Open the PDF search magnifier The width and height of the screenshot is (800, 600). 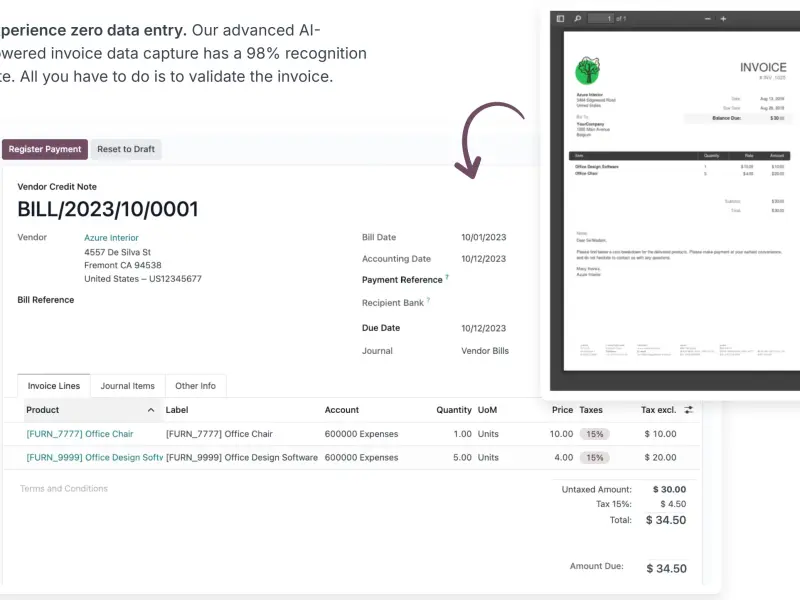point(575,18)
